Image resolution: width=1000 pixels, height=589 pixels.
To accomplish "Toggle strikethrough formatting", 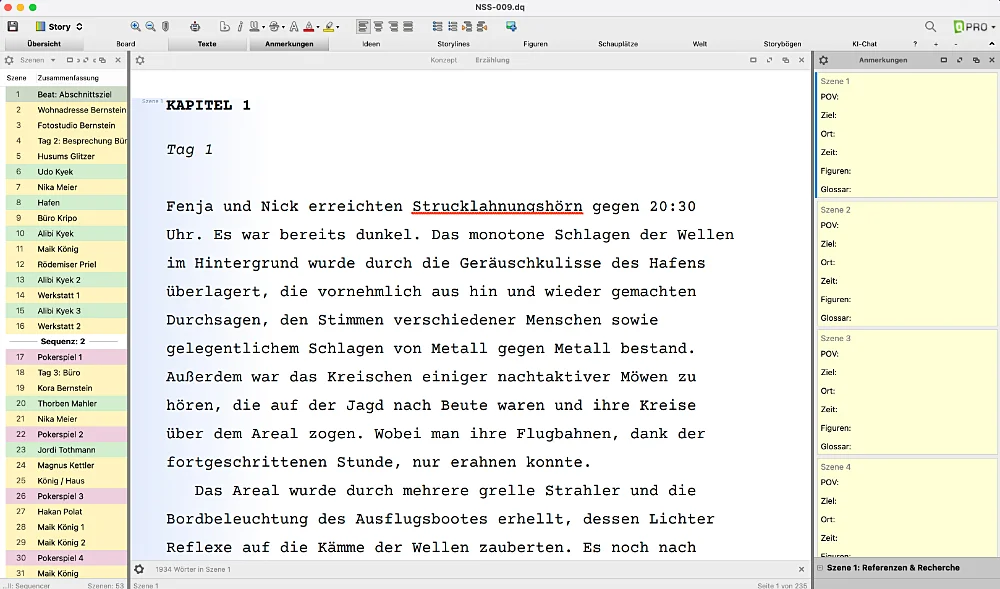I will tap(274, 26).
